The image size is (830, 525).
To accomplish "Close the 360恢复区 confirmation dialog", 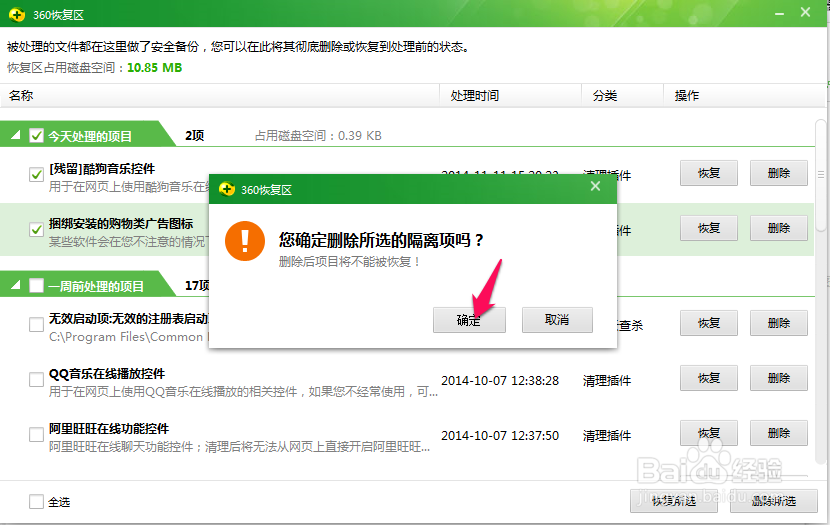I will (x=596, y=186).
